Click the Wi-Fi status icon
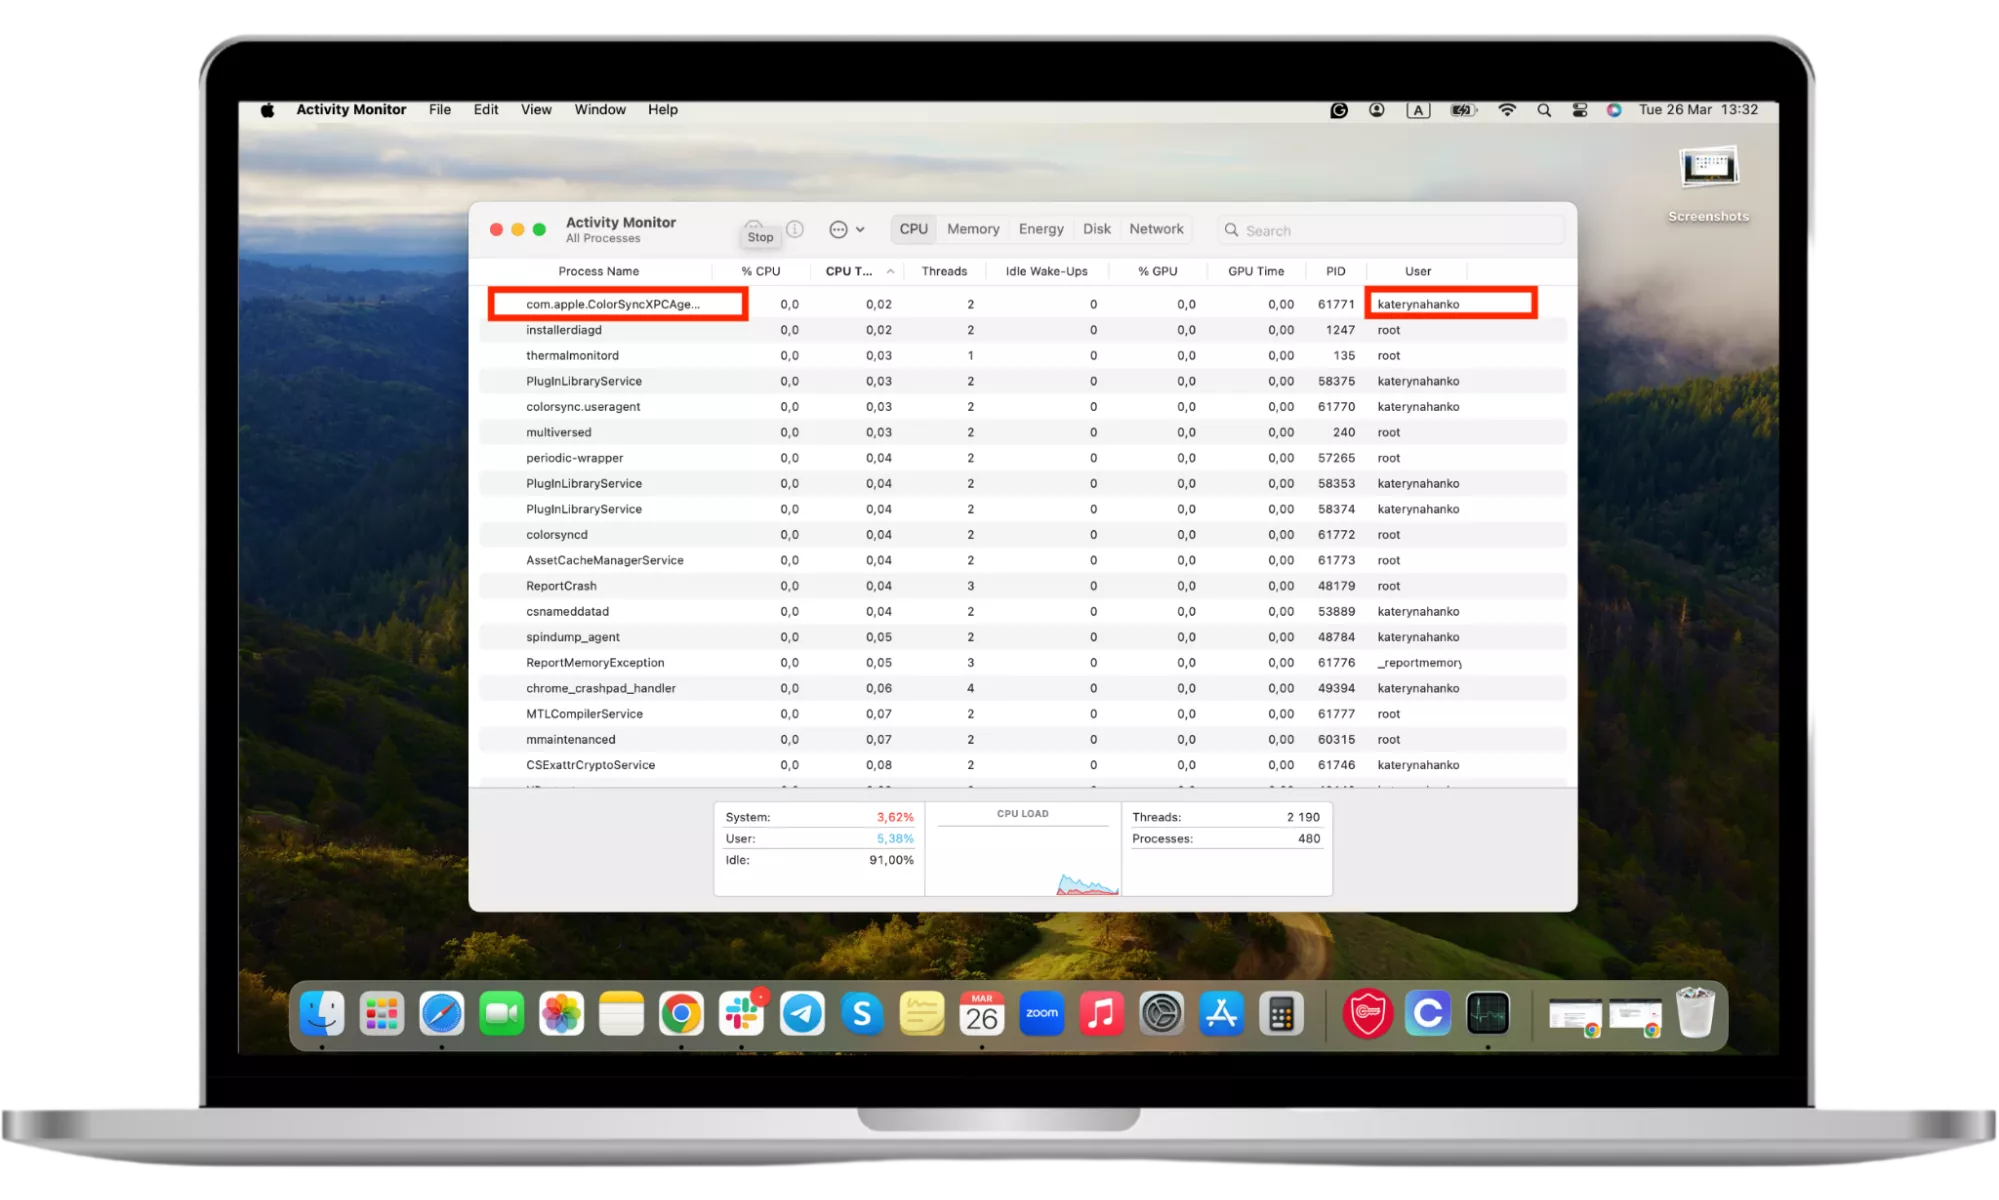Screen dimensions: 1999x1200 1507,110
